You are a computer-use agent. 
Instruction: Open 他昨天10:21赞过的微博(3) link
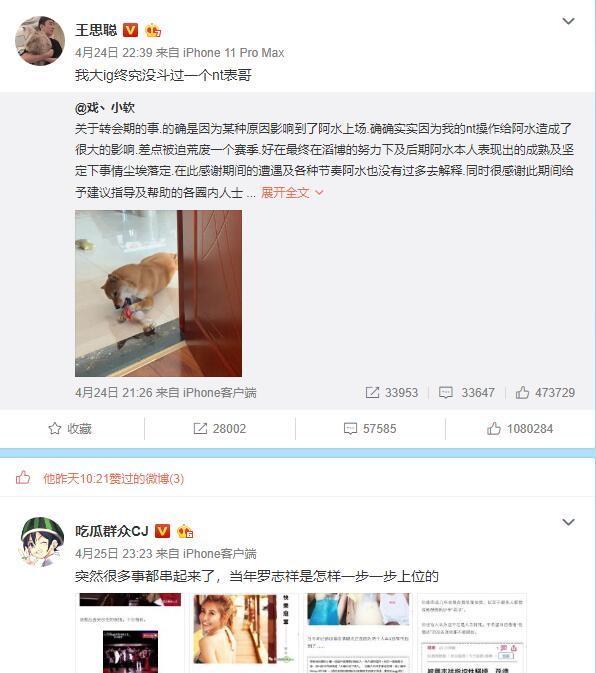113,479
